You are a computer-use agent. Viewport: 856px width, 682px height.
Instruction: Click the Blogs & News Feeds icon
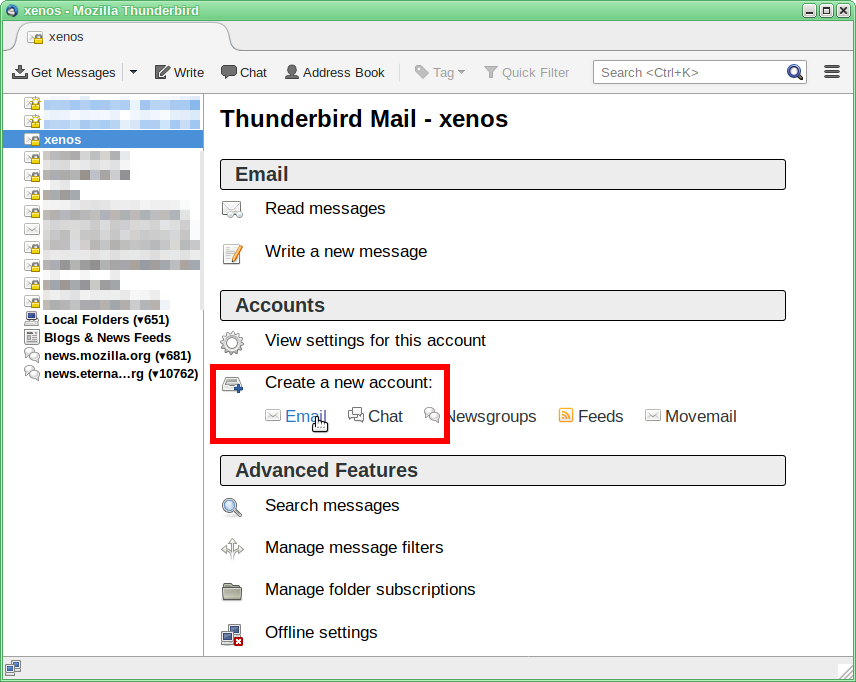tap(32, 337)
